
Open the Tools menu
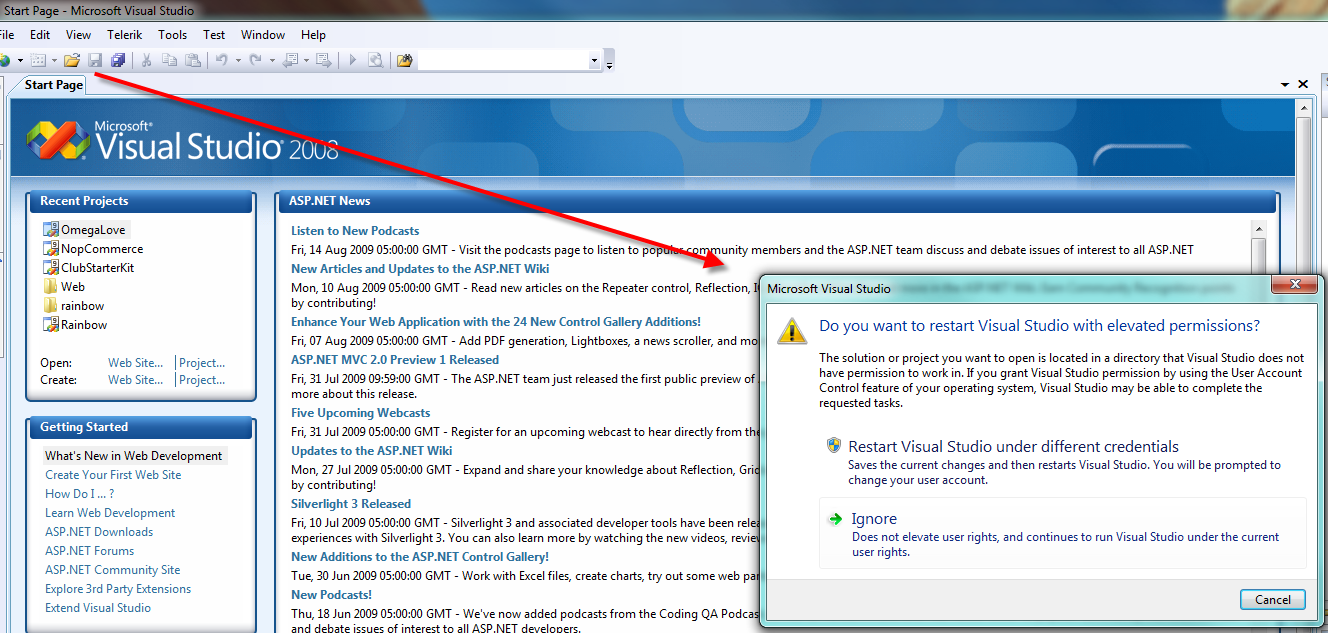pos(172,35)
